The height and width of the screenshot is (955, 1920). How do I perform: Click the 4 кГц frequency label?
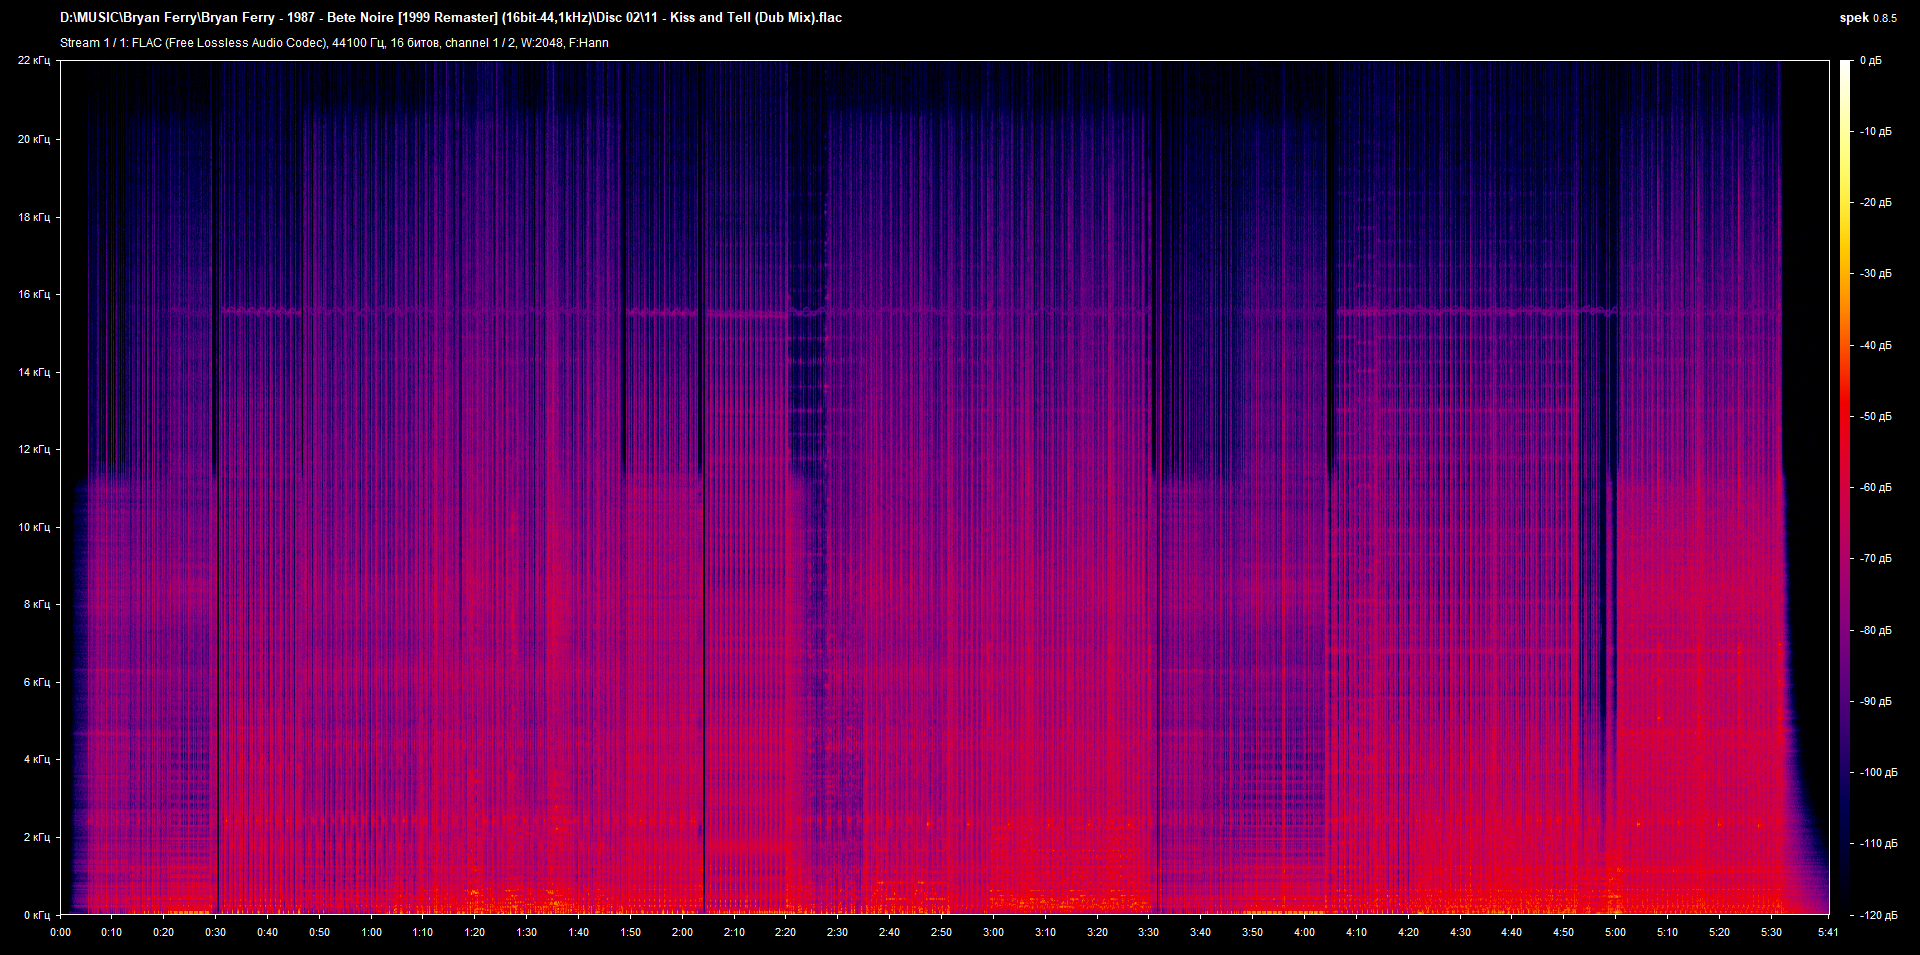tap(37, 759)
